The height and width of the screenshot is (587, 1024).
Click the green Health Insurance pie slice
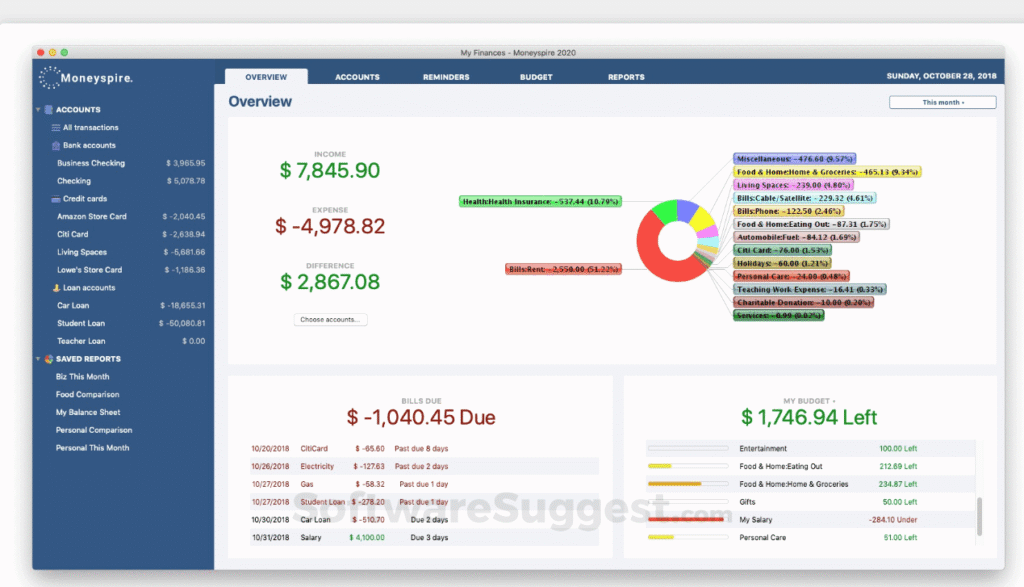tap(665, 211)
